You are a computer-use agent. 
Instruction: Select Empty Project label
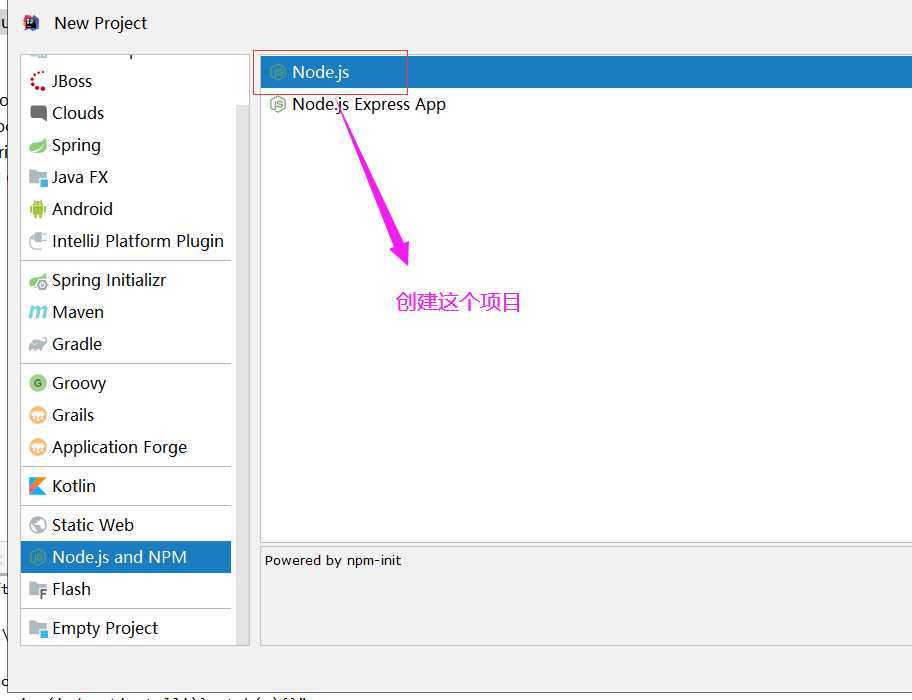[x=105, y=628]
